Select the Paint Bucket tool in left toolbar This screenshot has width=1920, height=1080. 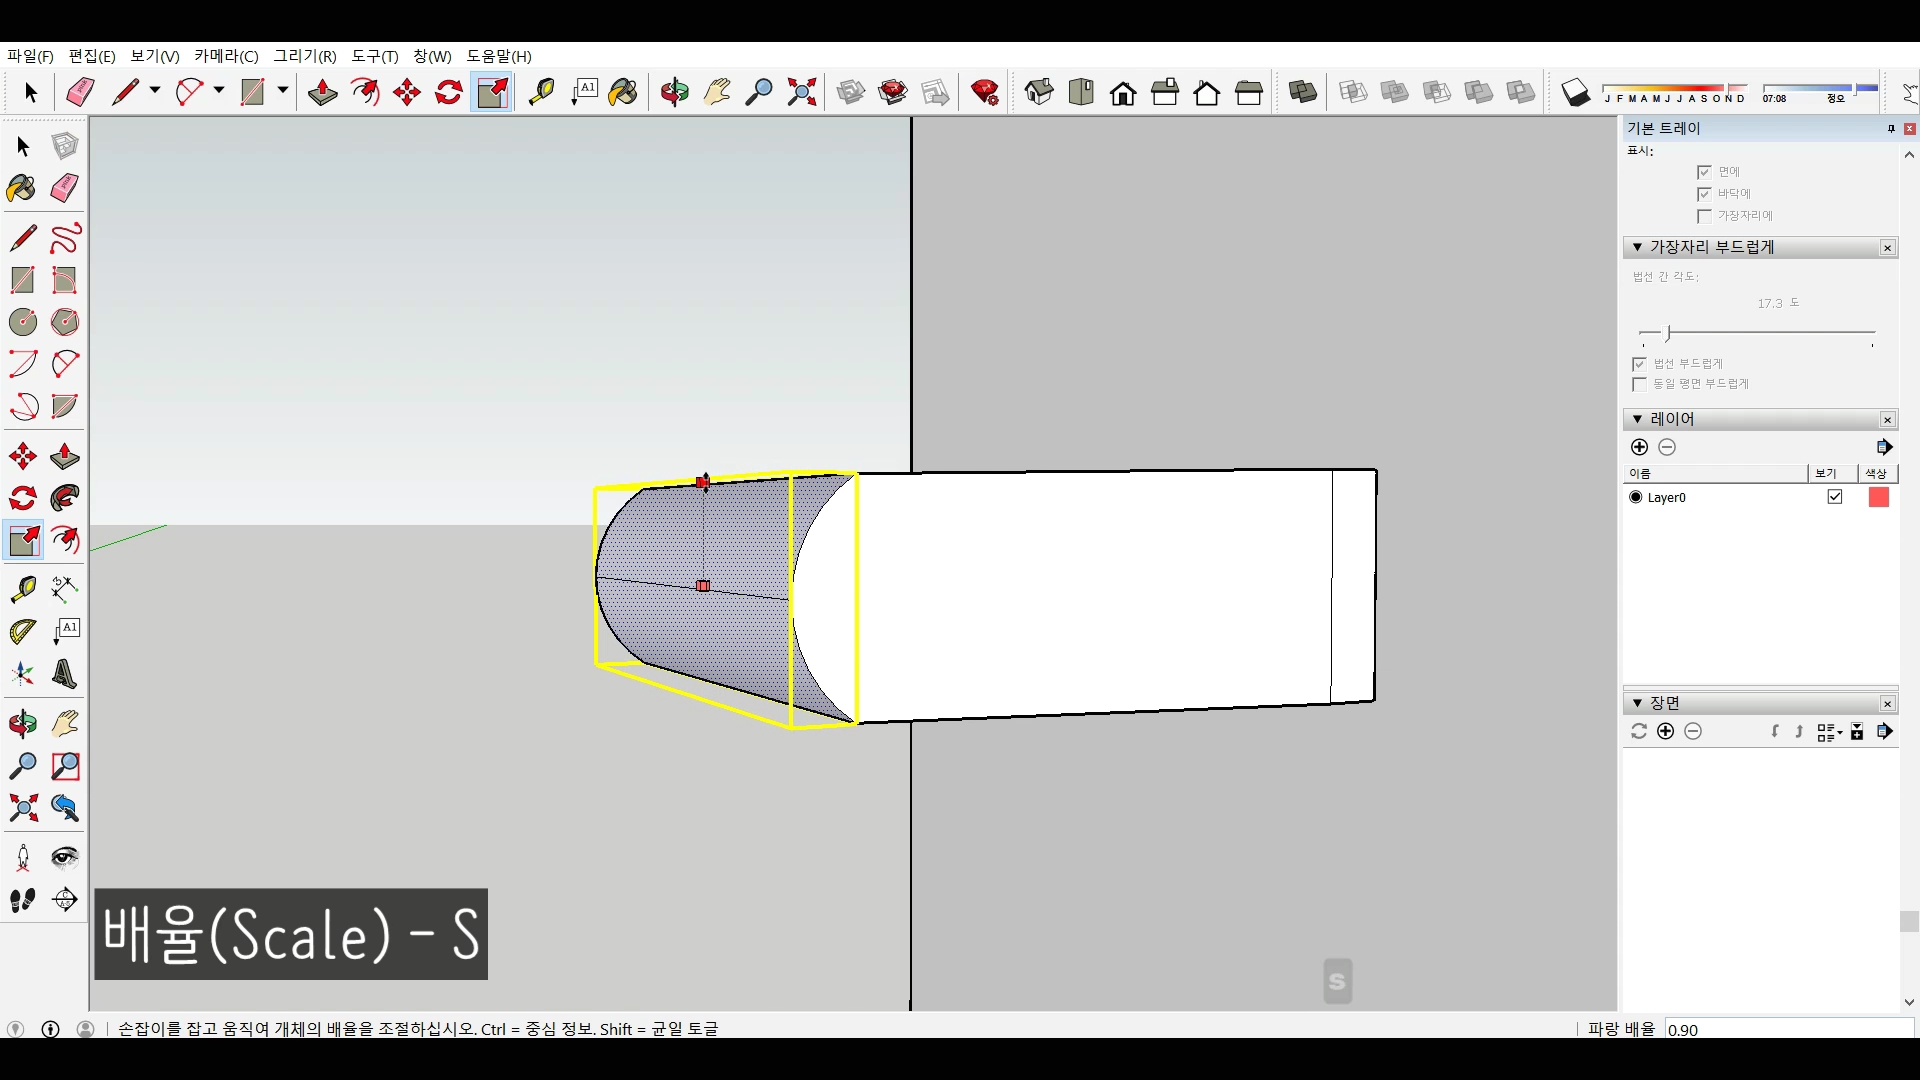(x=22, y=188)
